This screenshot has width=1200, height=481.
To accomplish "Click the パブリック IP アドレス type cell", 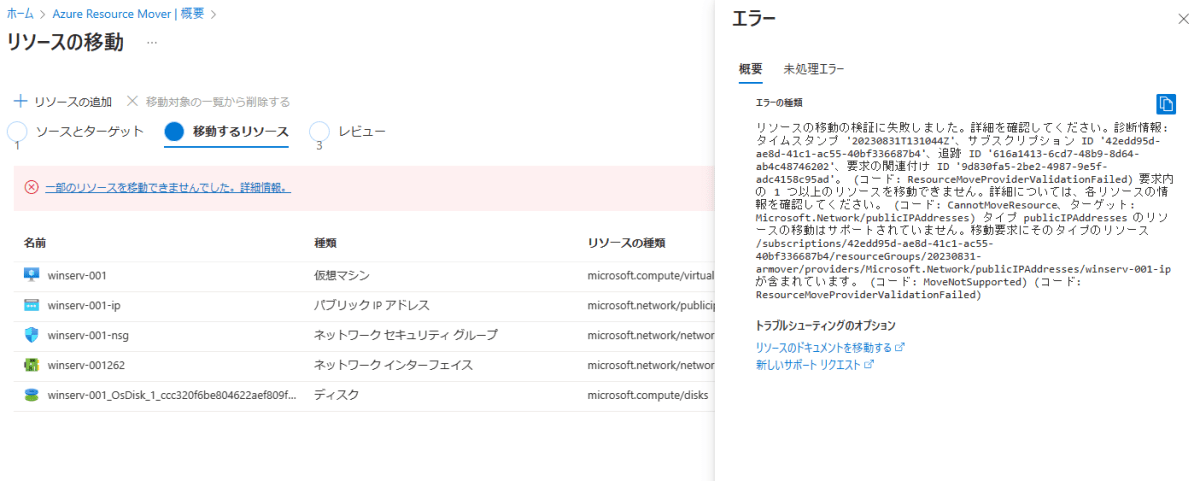I will point(371,305).
